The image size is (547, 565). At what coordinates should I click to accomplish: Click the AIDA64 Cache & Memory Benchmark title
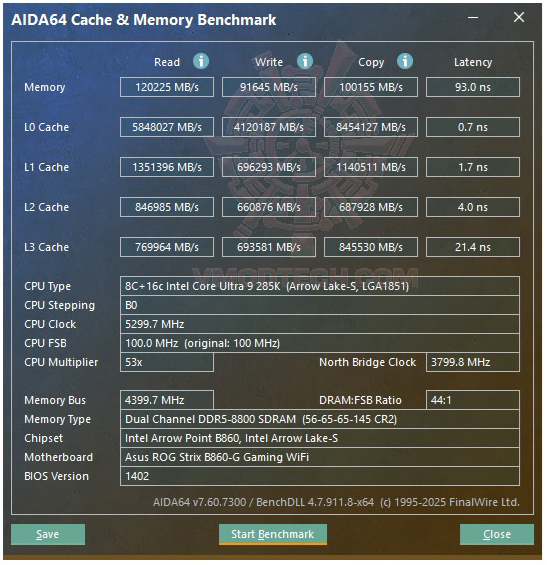144,20
